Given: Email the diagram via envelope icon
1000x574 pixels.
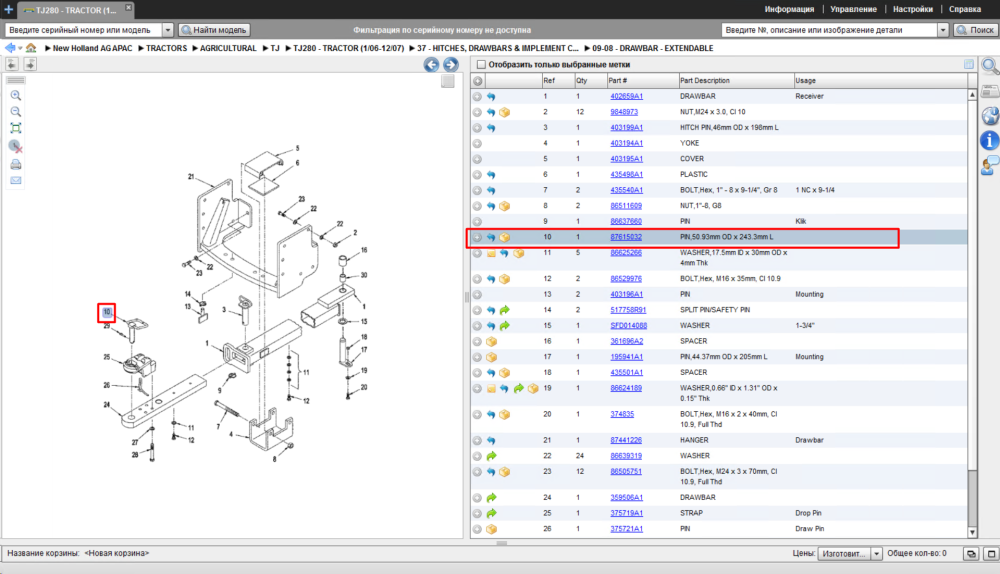Looking at the screenshot, I should [16, 180].
